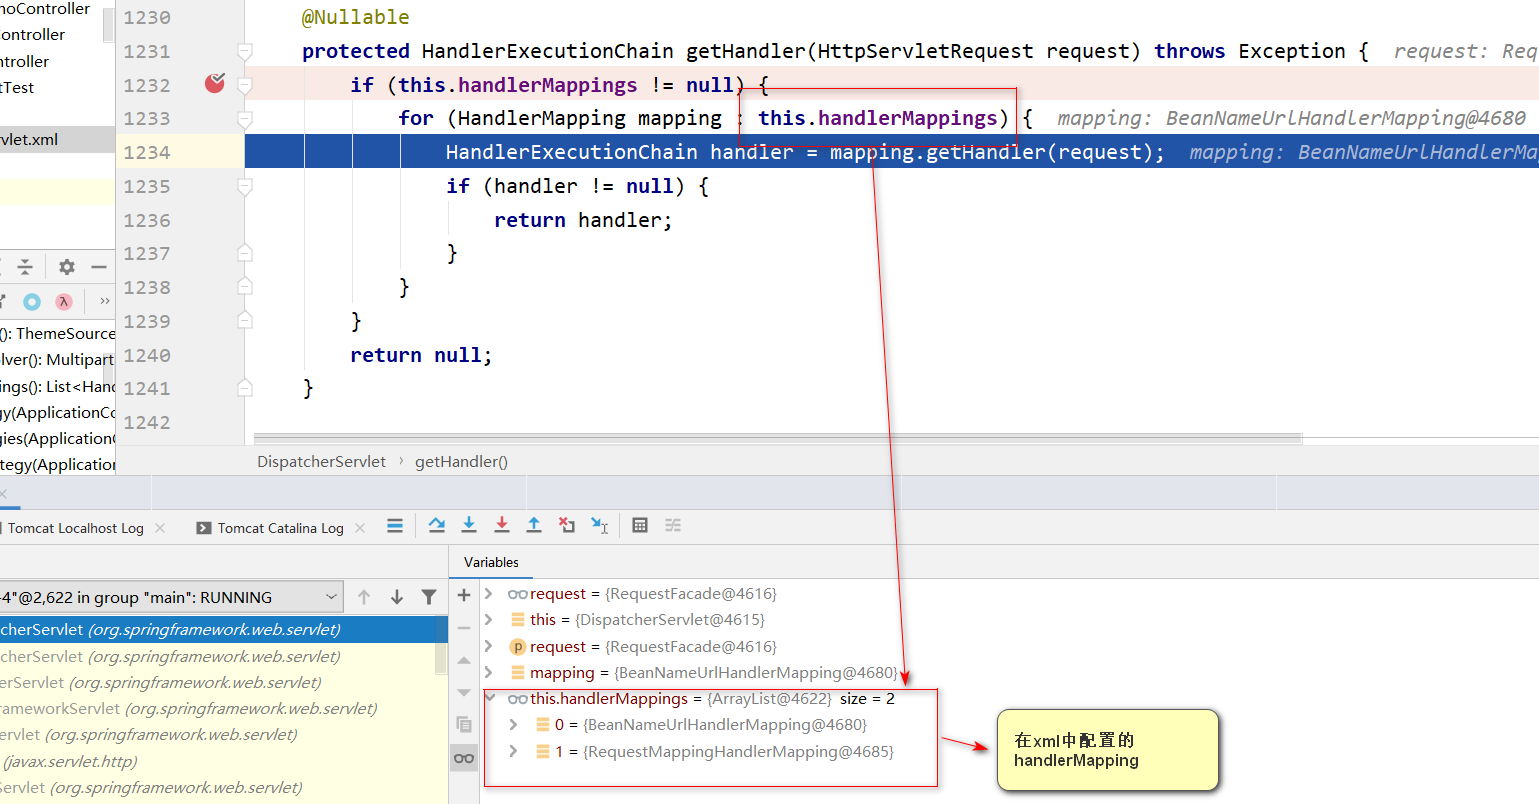Viewport: 1539px width, 804px height.
Task: Click 'return handler;' on line 1236
Action: pyautogui.click(x=583, y=220)
